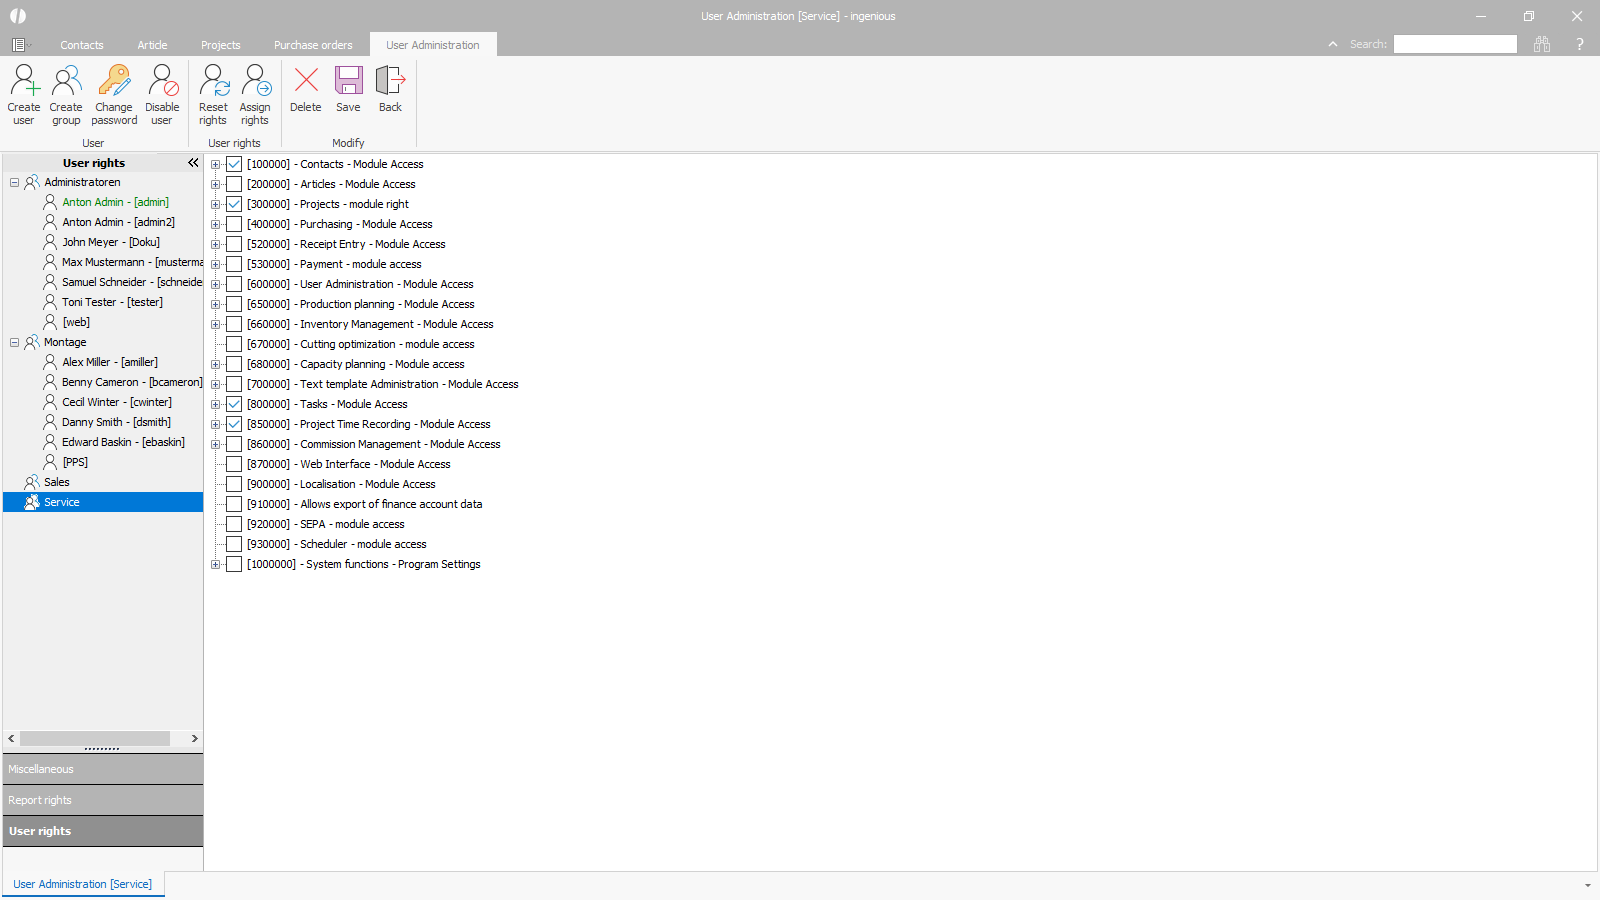The image size is (1600, 900).
Task: Click the Assign rights icon
Action: coord(255,82)
